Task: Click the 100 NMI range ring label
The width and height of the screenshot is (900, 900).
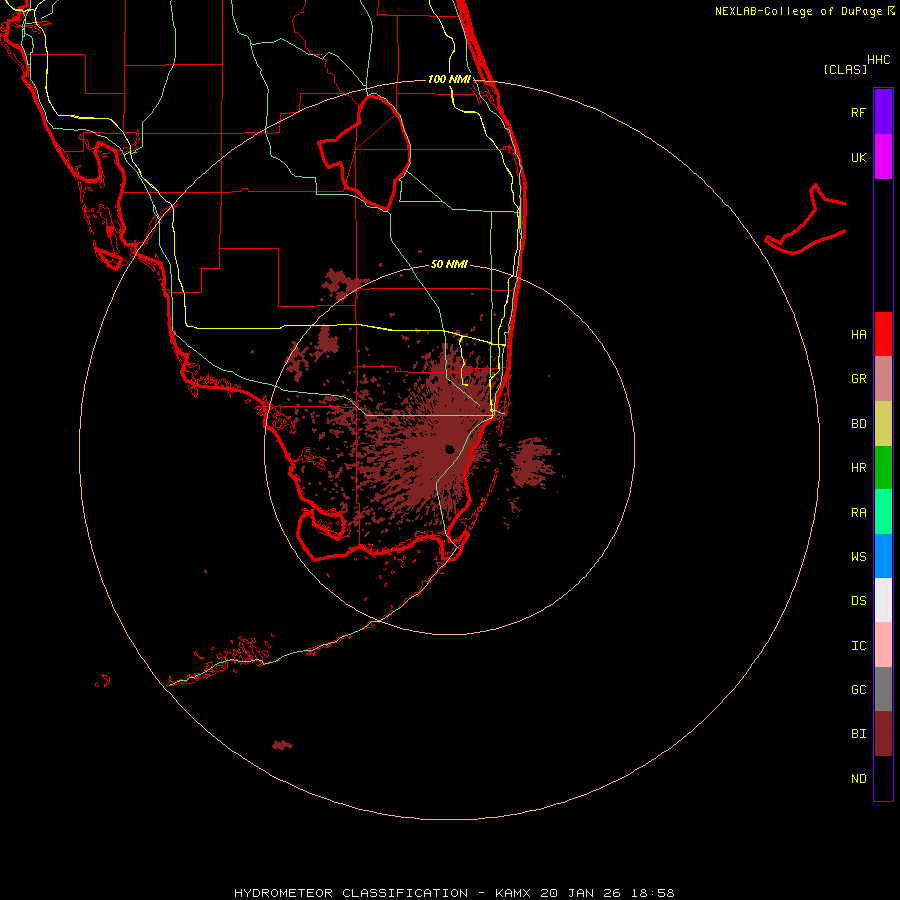Action: click(449, 79)
